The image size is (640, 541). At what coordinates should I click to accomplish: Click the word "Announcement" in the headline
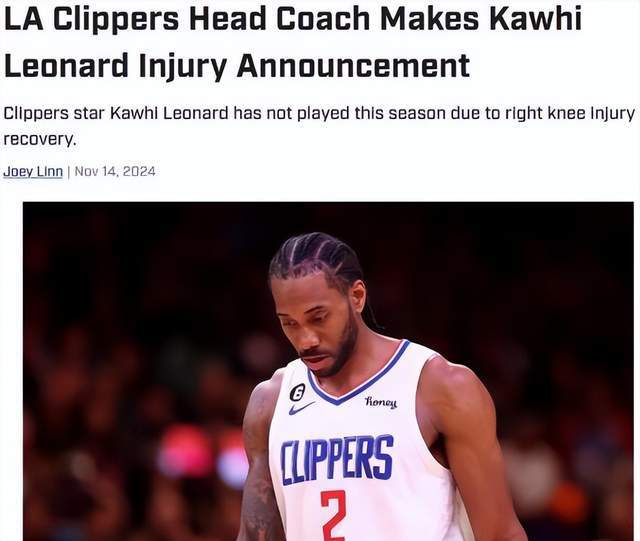click(x=353, y=66)
